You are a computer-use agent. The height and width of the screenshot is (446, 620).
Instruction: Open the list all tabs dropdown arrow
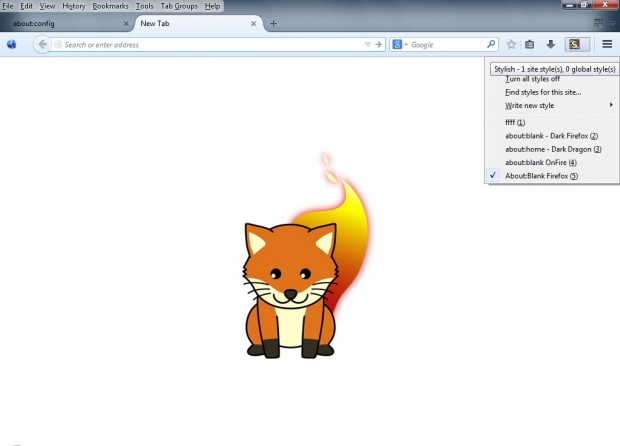(613, 23)
